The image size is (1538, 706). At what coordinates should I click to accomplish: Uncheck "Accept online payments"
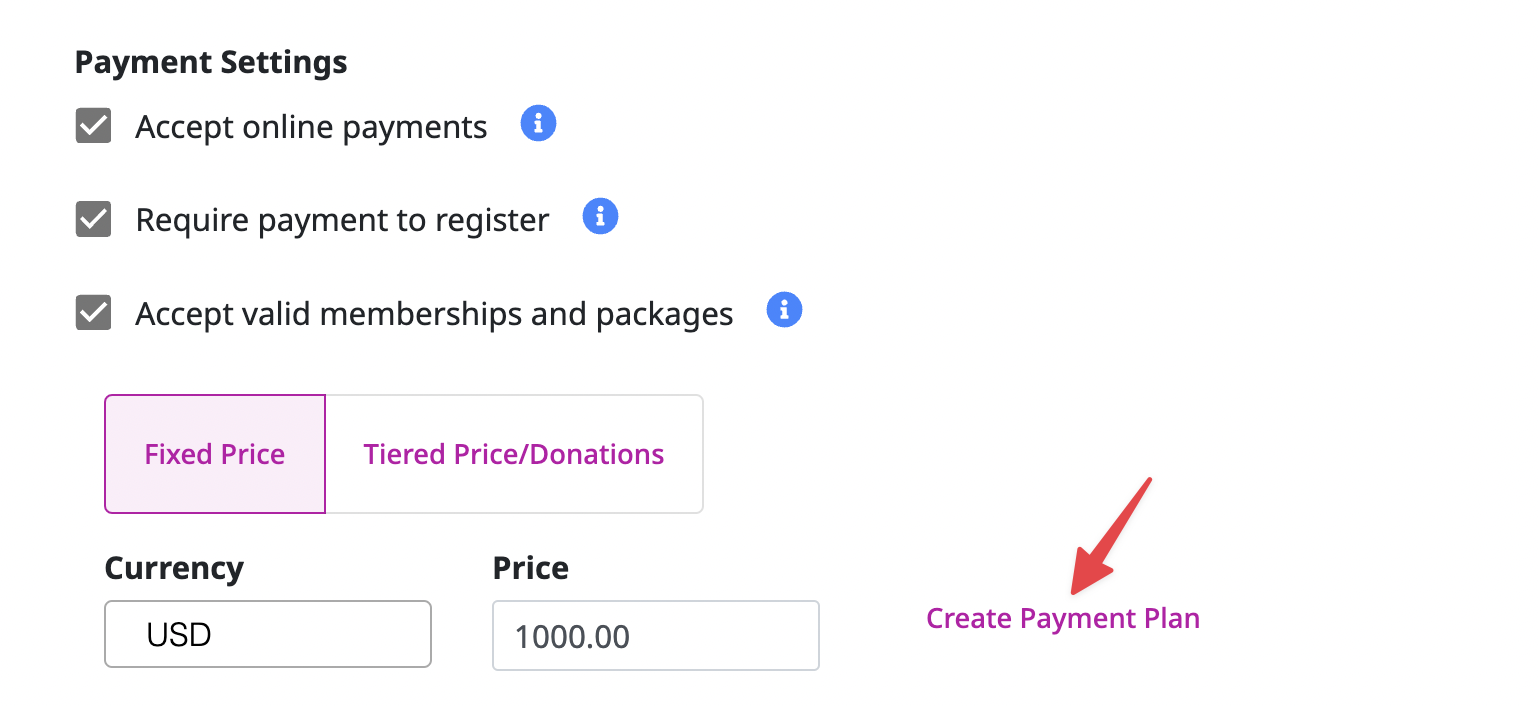[x=92, y=126]
